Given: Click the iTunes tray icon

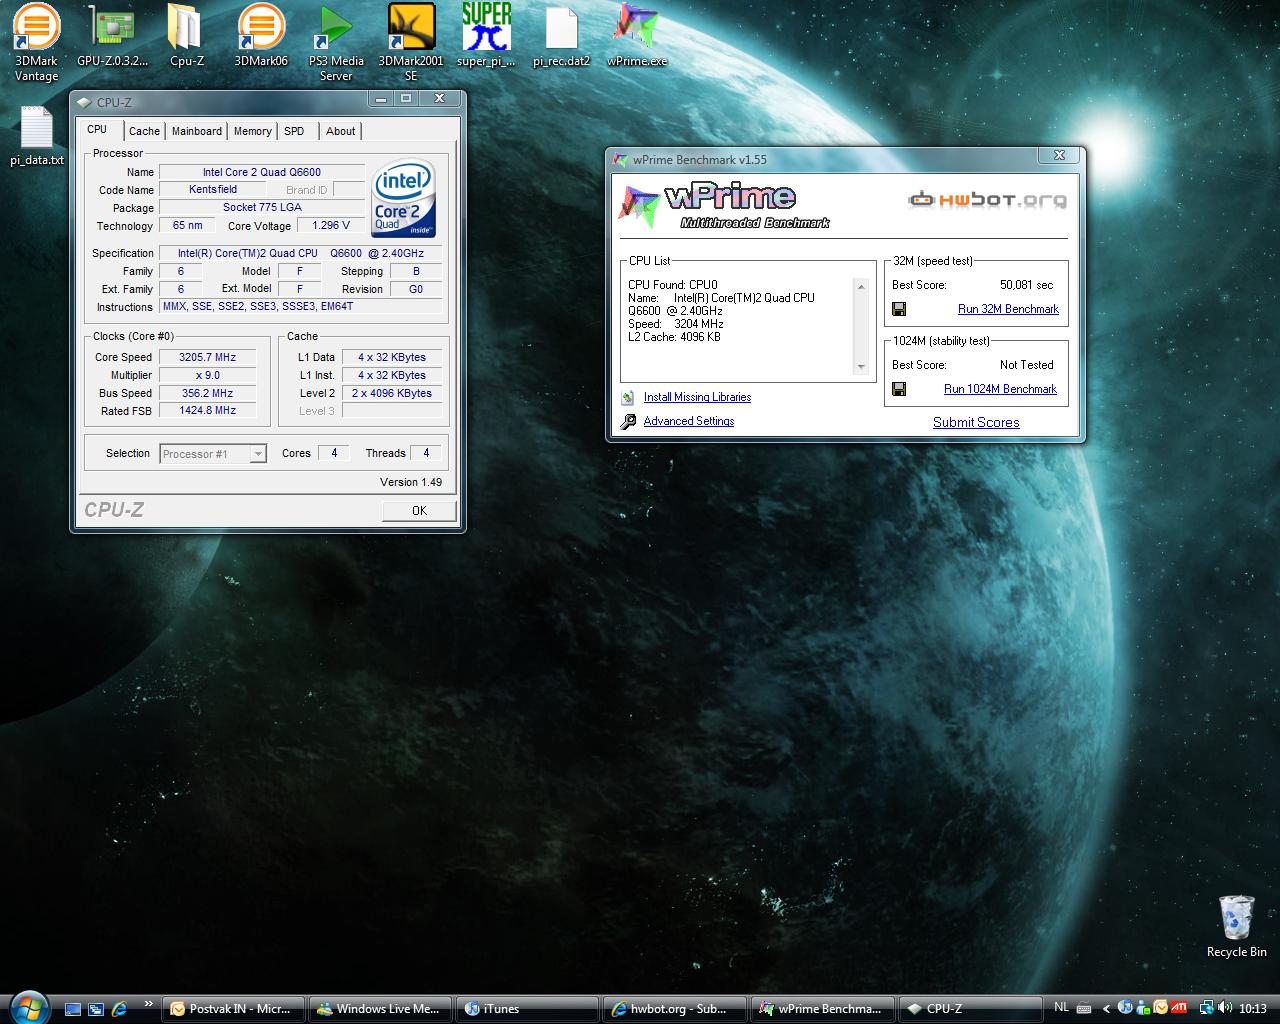Looking at the screenshot, I should pyautogui.click(x=1126, y=1008).
